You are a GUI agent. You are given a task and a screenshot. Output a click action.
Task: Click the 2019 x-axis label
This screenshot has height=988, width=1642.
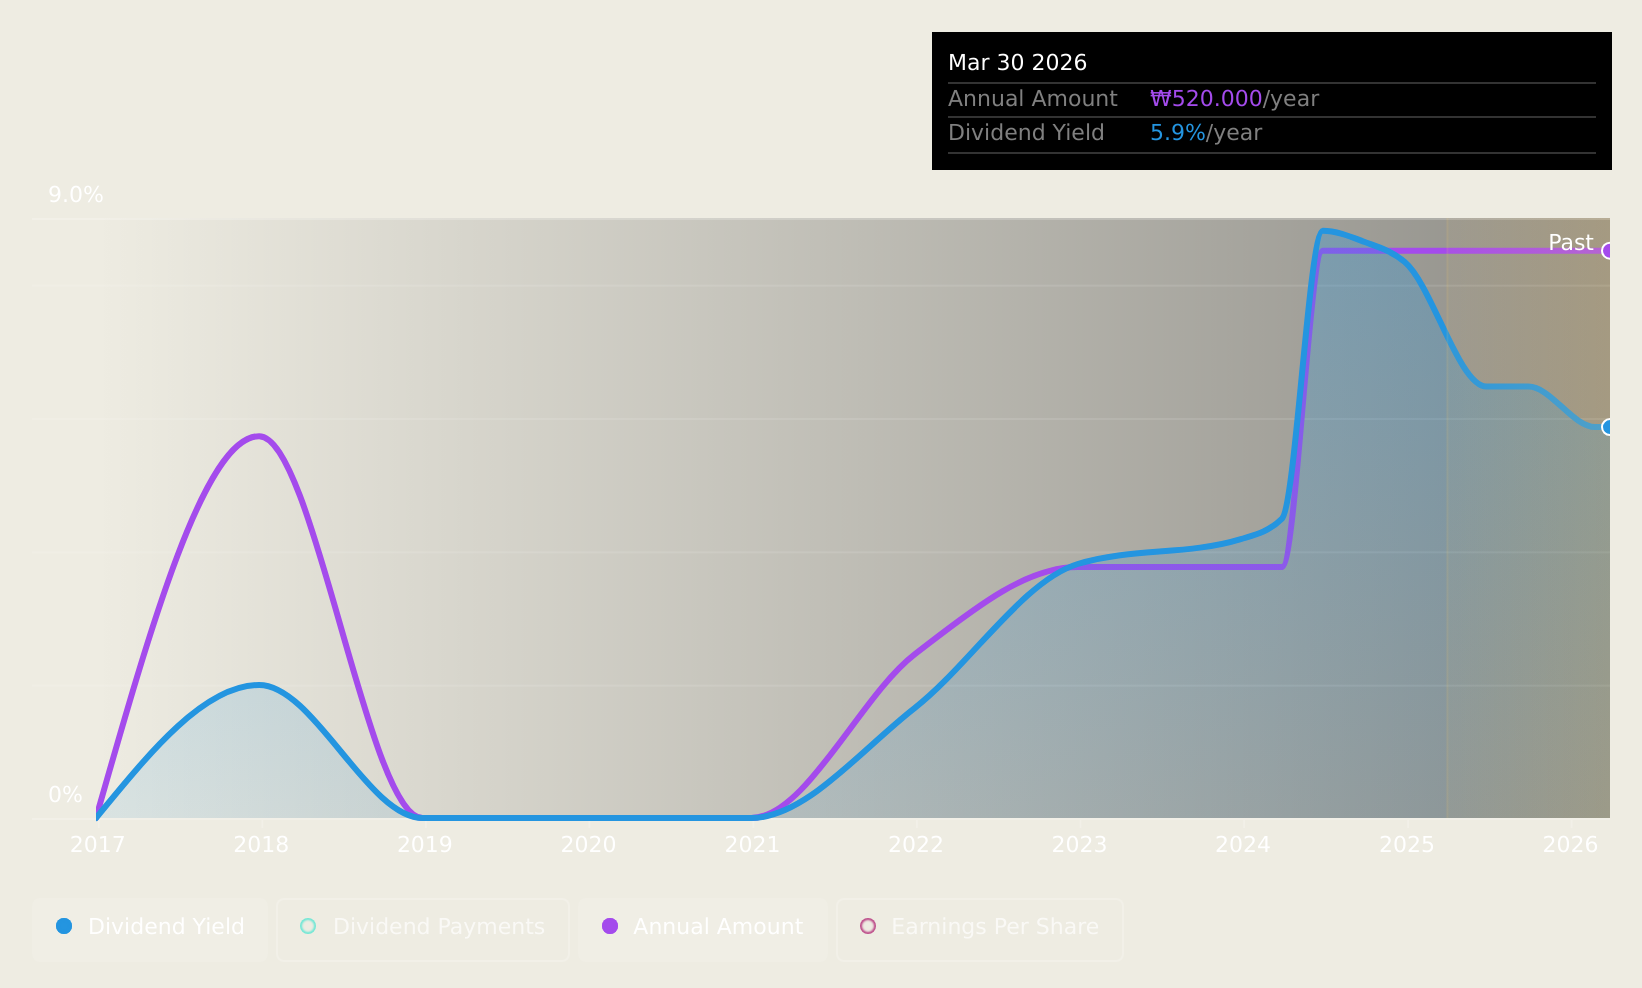pos(425,845)
